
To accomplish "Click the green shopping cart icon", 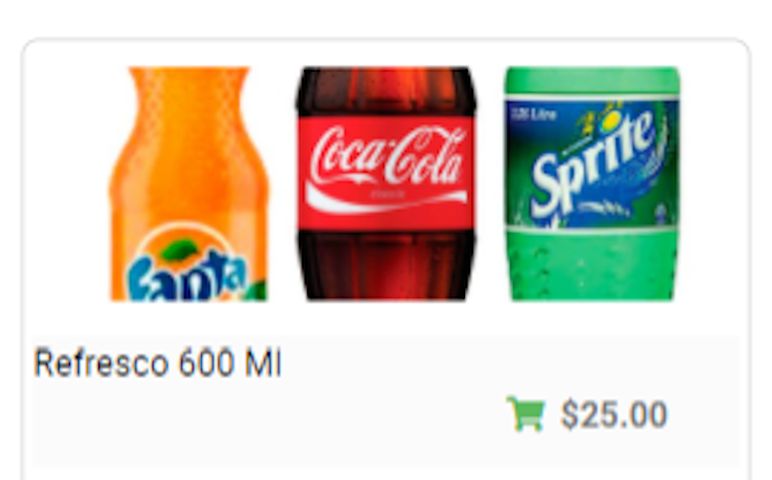I will pos(526,414).
